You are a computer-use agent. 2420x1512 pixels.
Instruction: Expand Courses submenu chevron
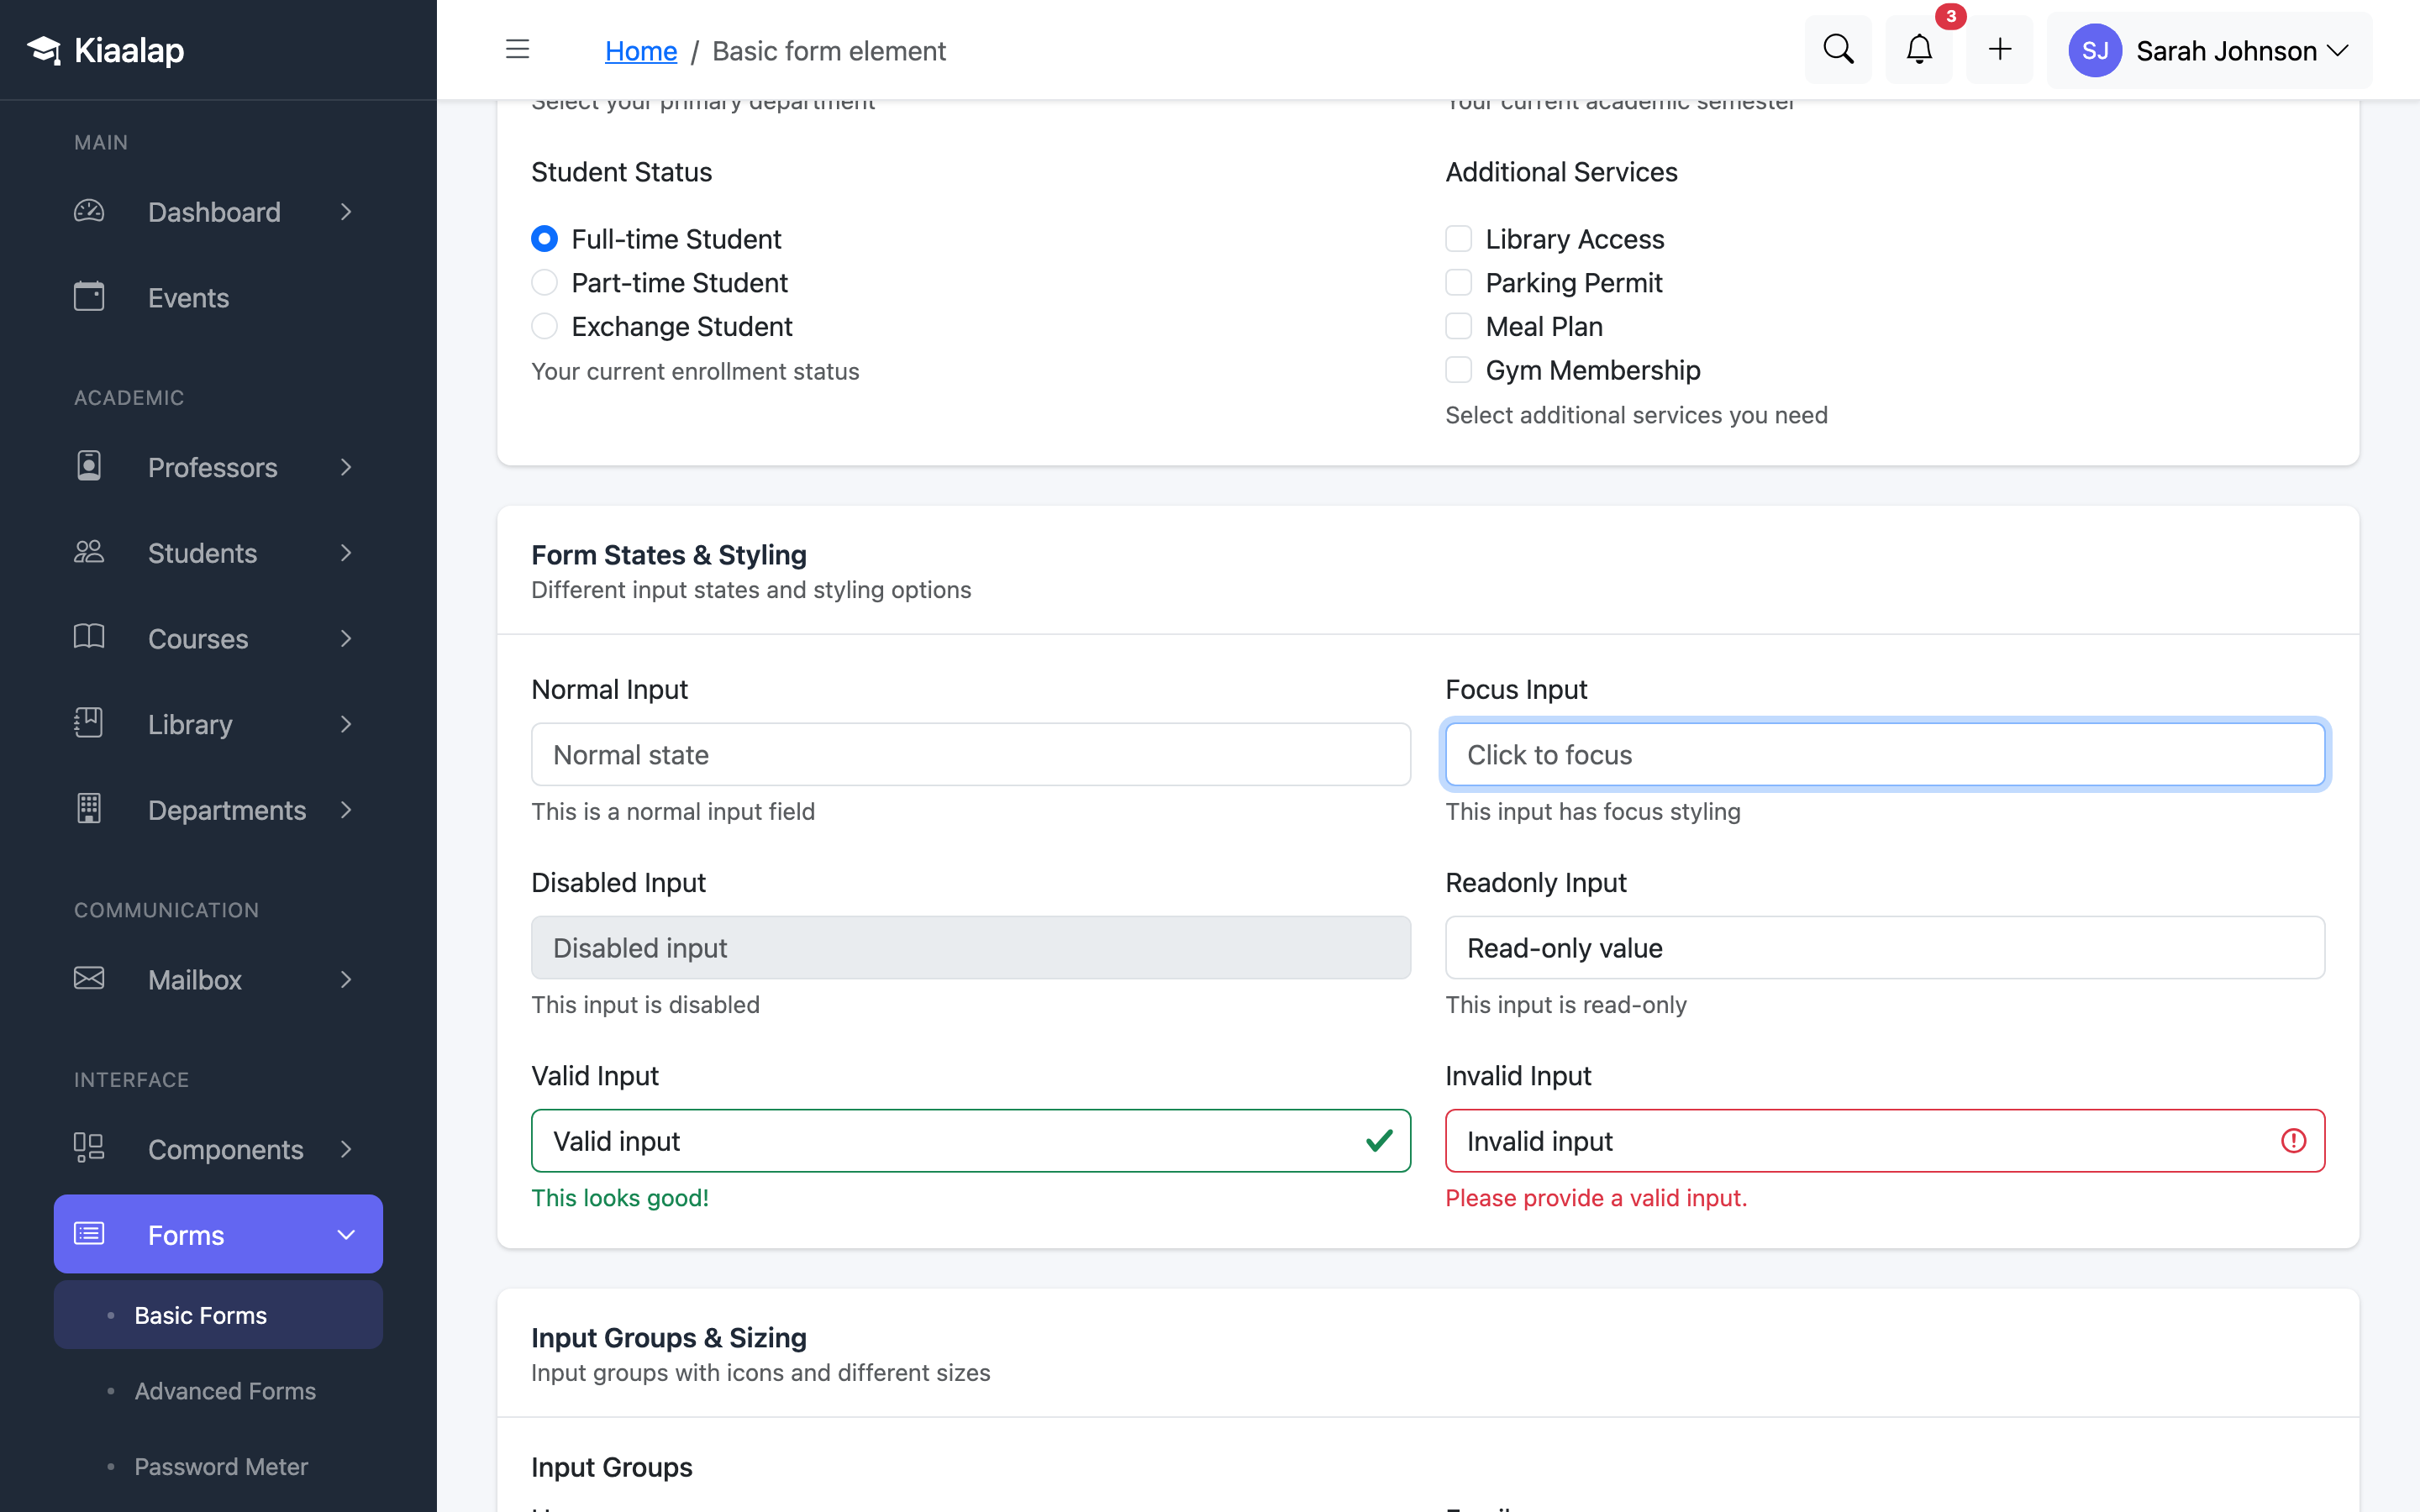point(346,639)
